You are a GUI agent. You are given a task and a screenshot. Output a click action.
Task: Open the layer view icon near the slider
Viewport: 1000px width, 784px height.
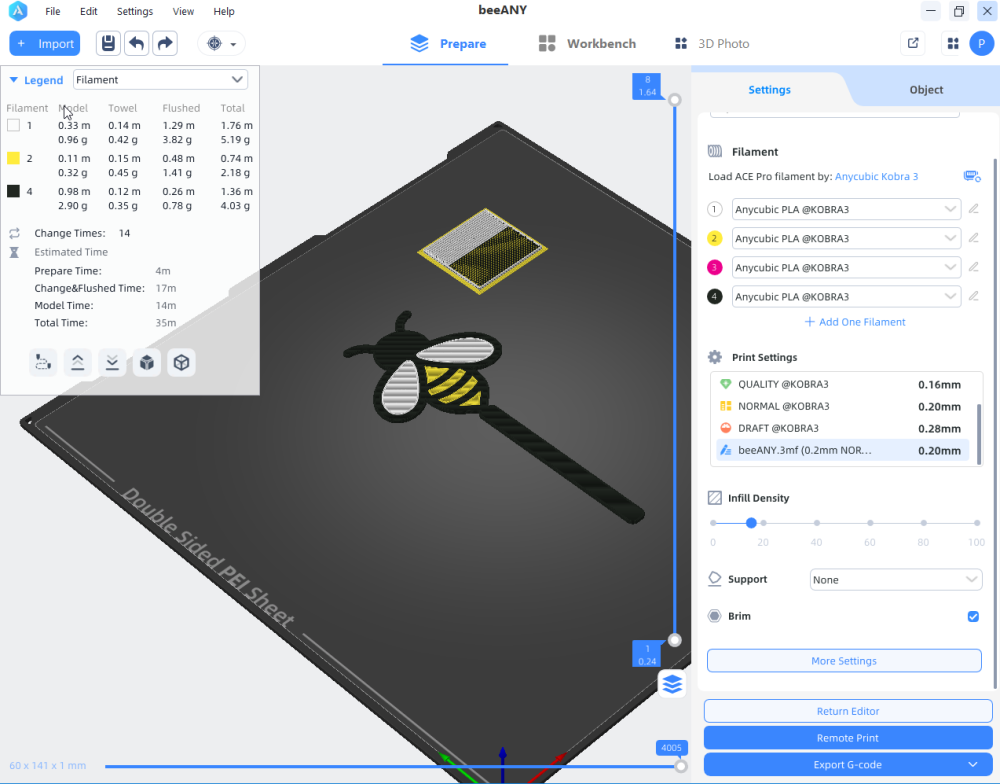[672, 684]
